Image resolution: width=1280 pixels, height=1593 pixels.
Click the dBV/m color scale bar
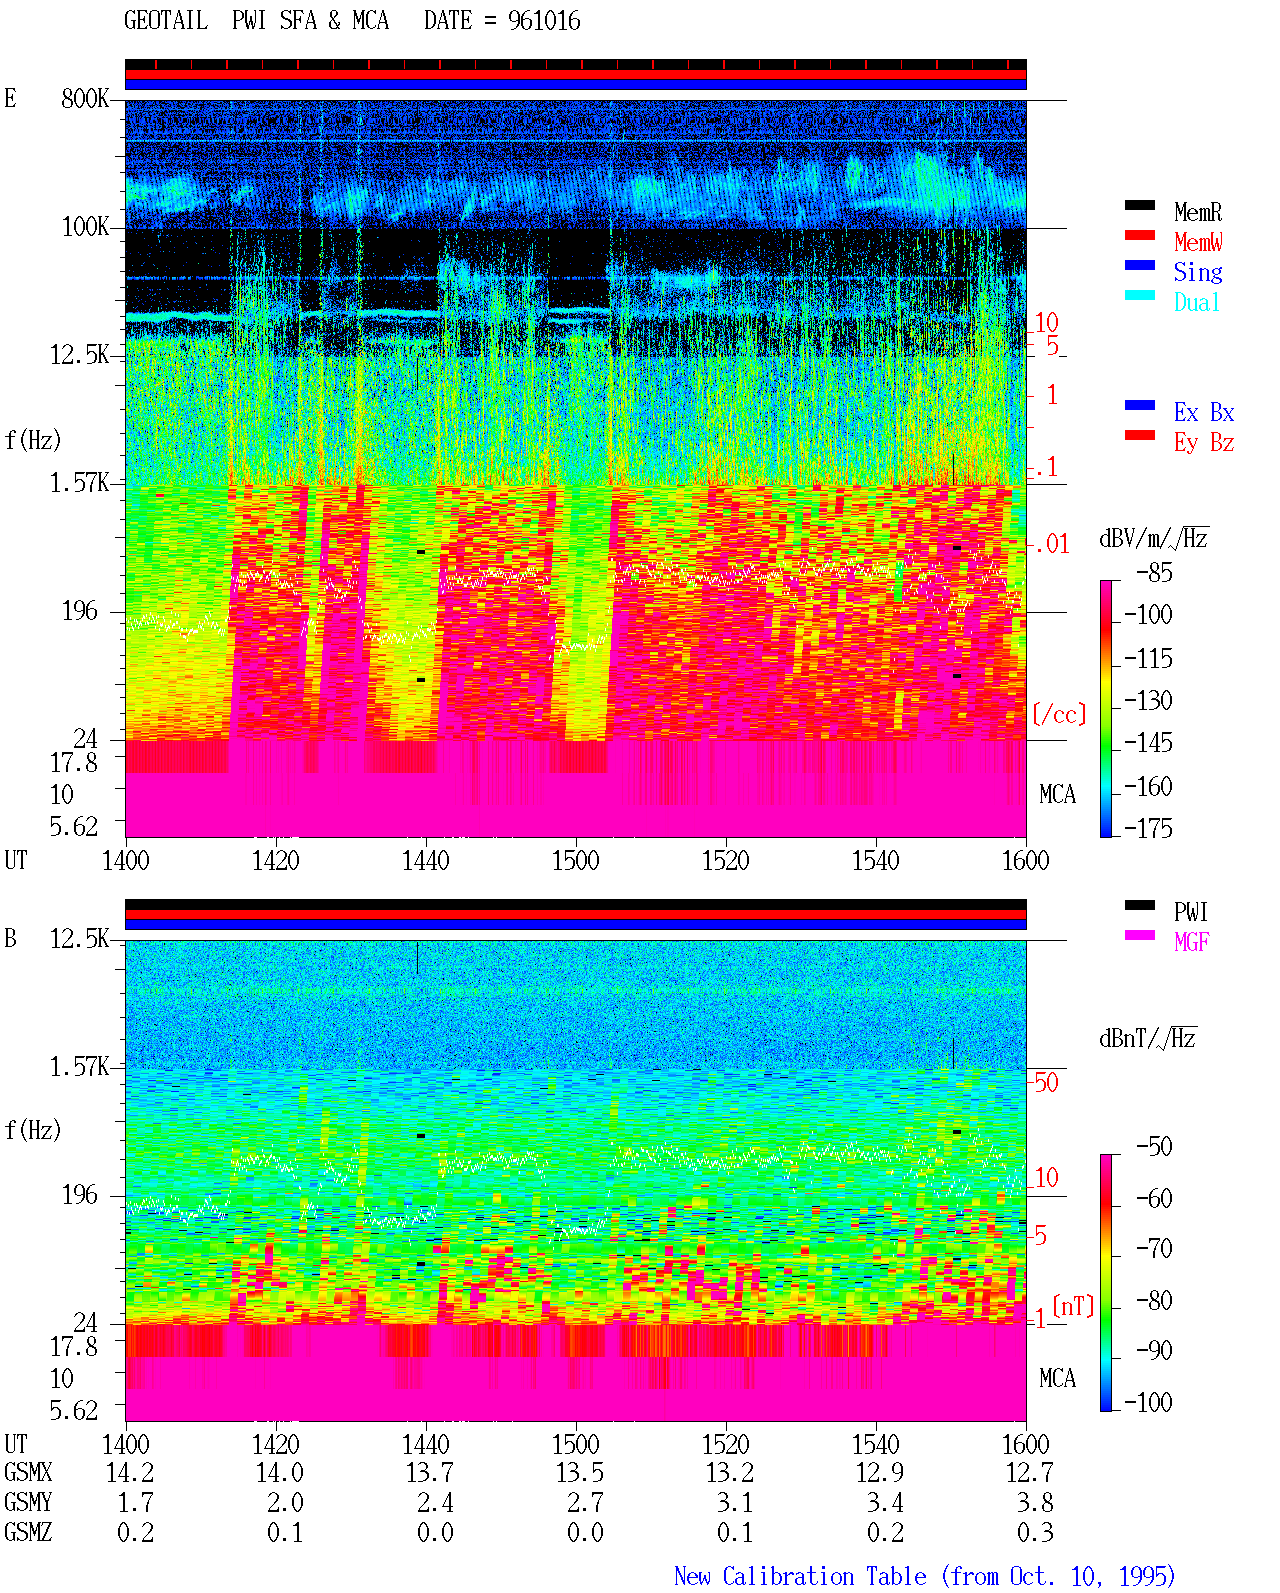tap(1105, 708)
